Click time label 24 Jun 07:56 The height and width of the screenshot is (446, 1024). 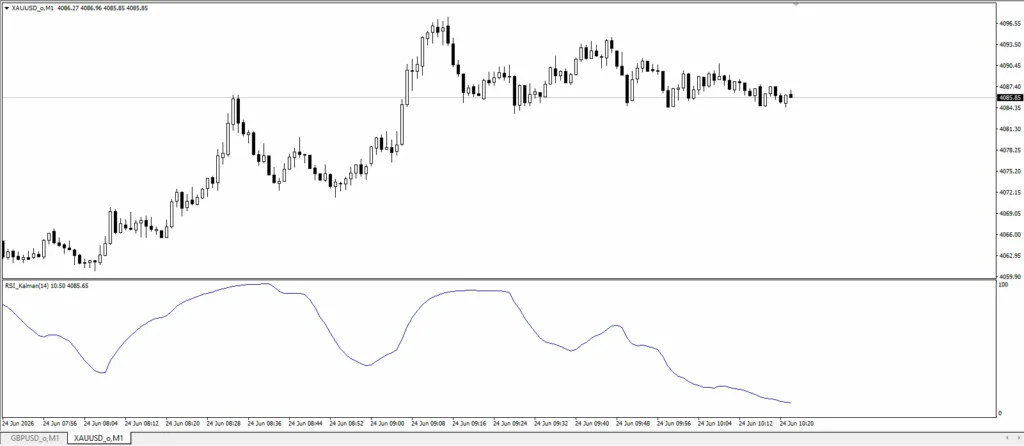coord(60,423)
